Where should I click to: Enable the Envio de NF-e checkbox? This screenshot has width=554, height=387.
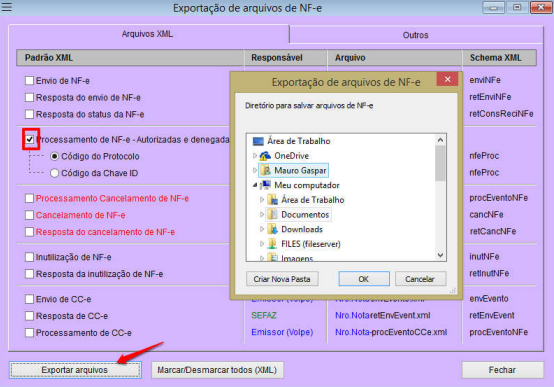(30, 81)
